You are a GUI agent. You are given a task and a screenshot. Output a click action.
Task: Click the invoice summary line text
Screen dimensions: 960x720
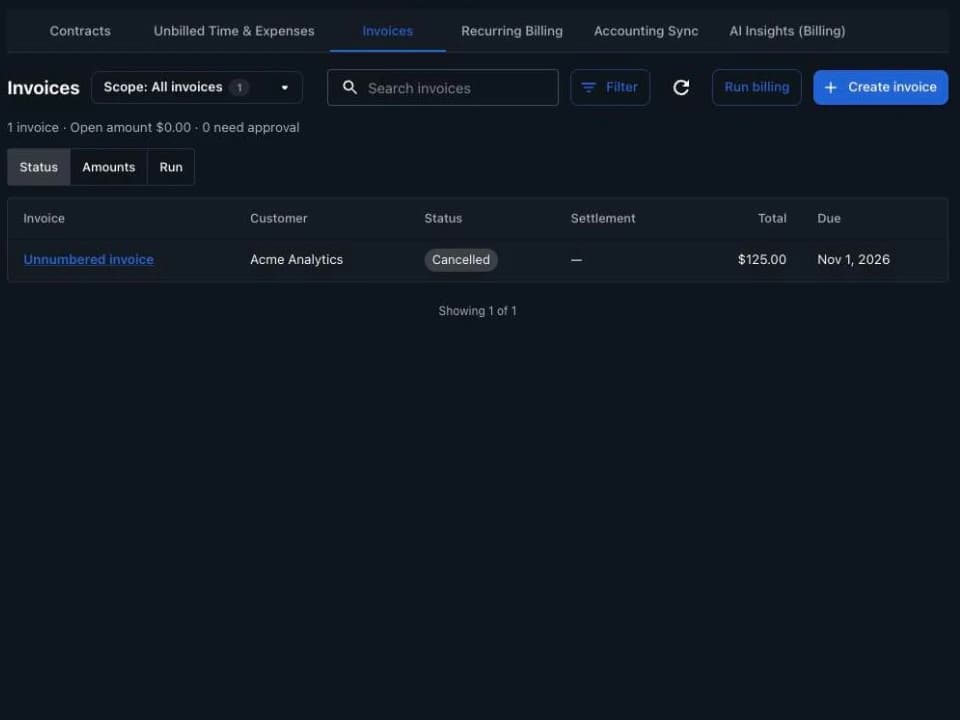(154, 128)
